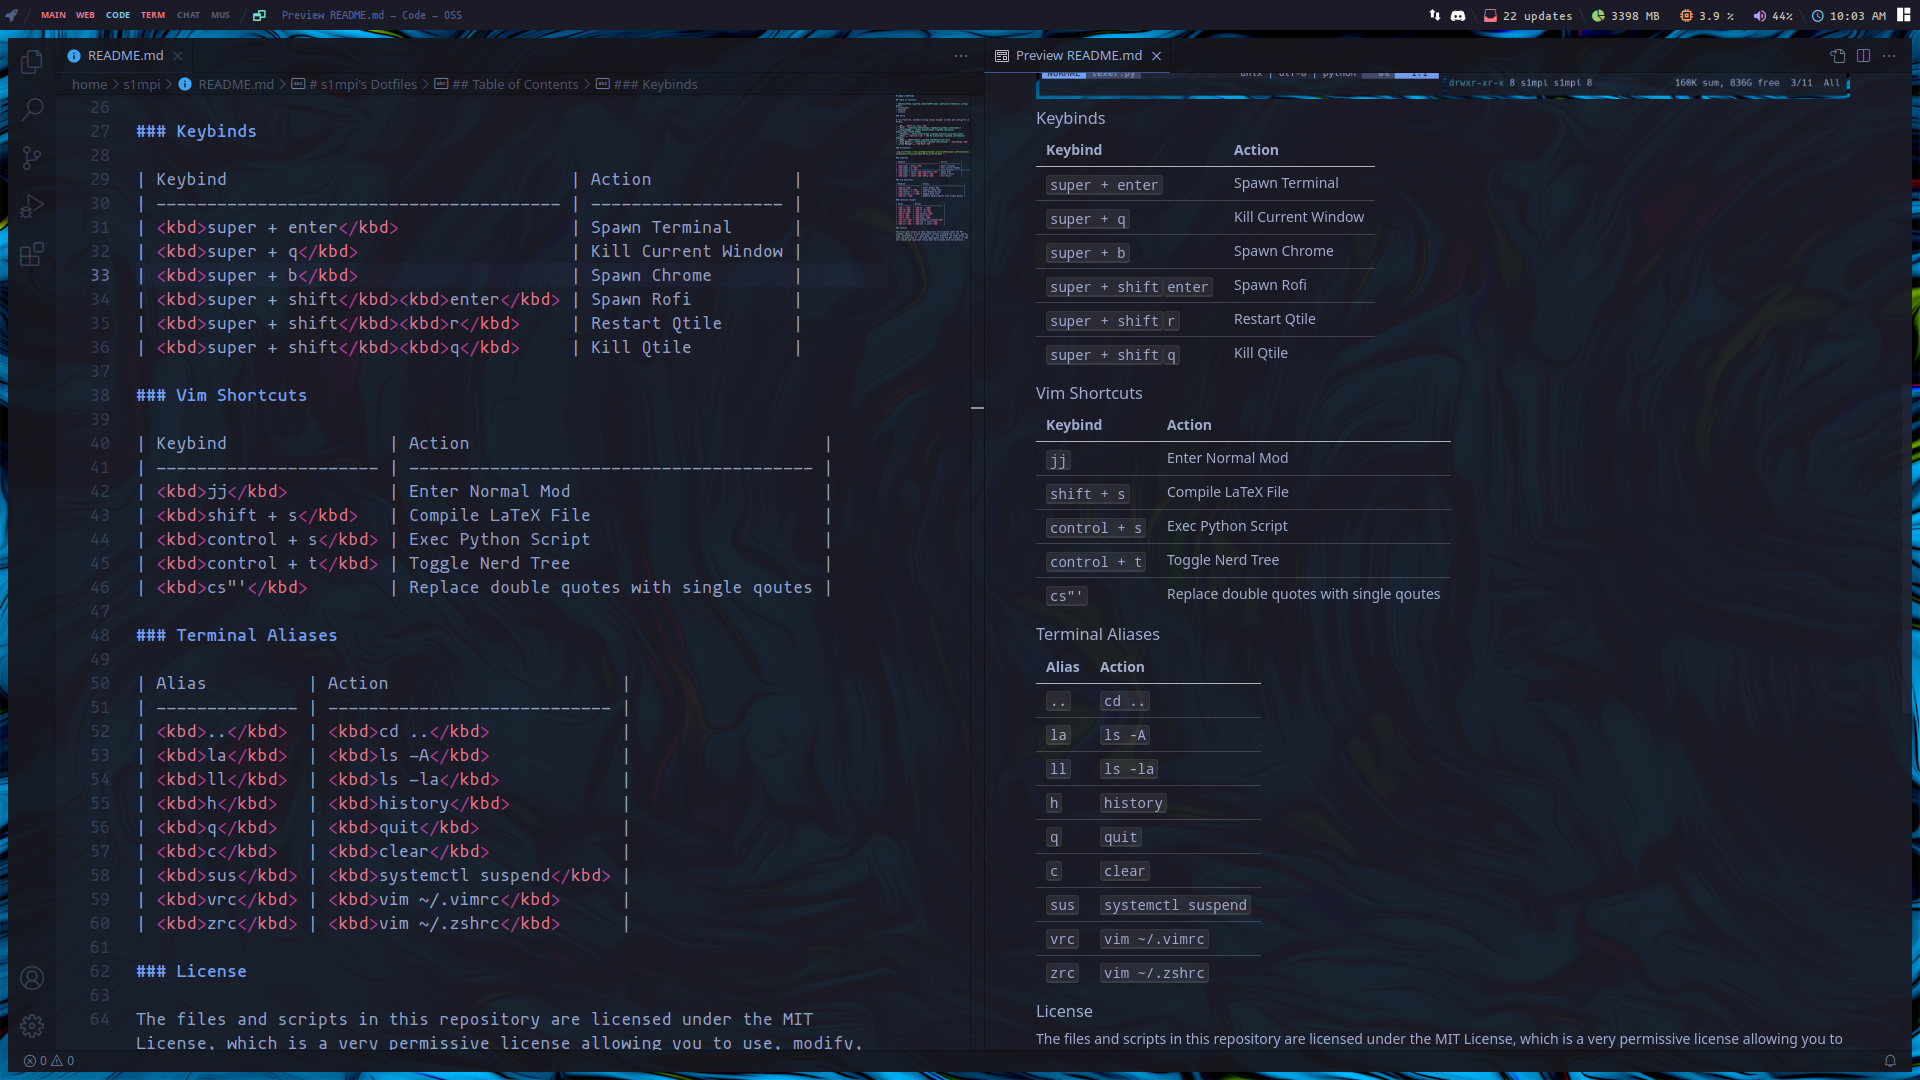Open the Manage gear icon
This screenshot has height=1080, width=1920.
32,1026
